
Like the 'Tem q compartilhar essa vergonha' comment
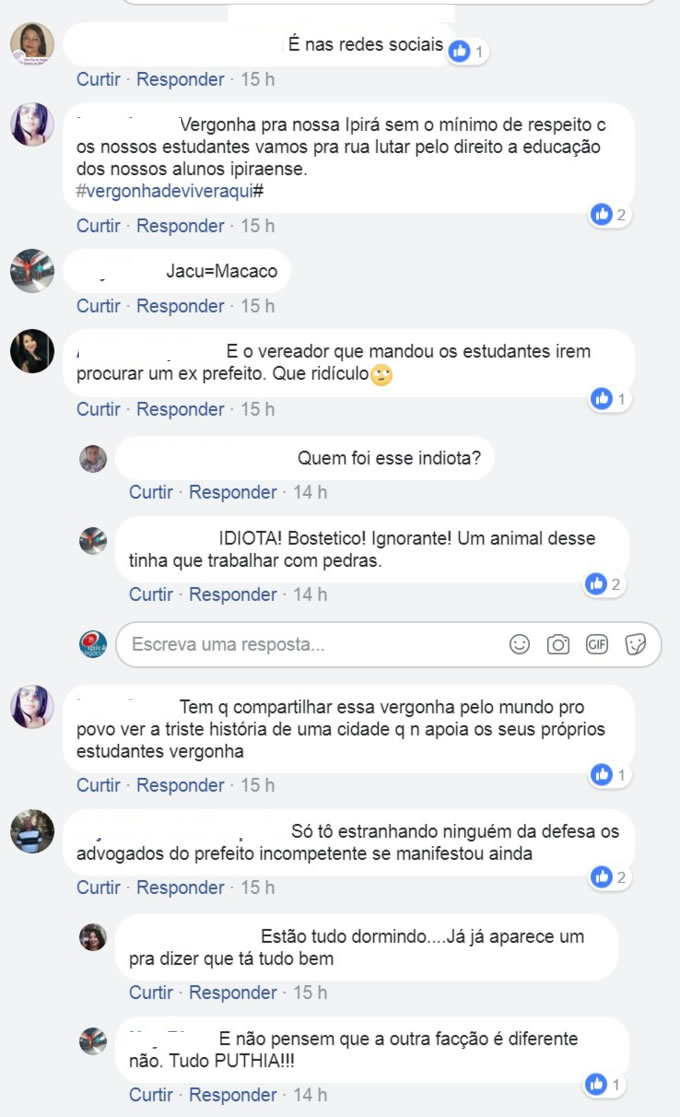pyautogui.click(x=98, y=785)
